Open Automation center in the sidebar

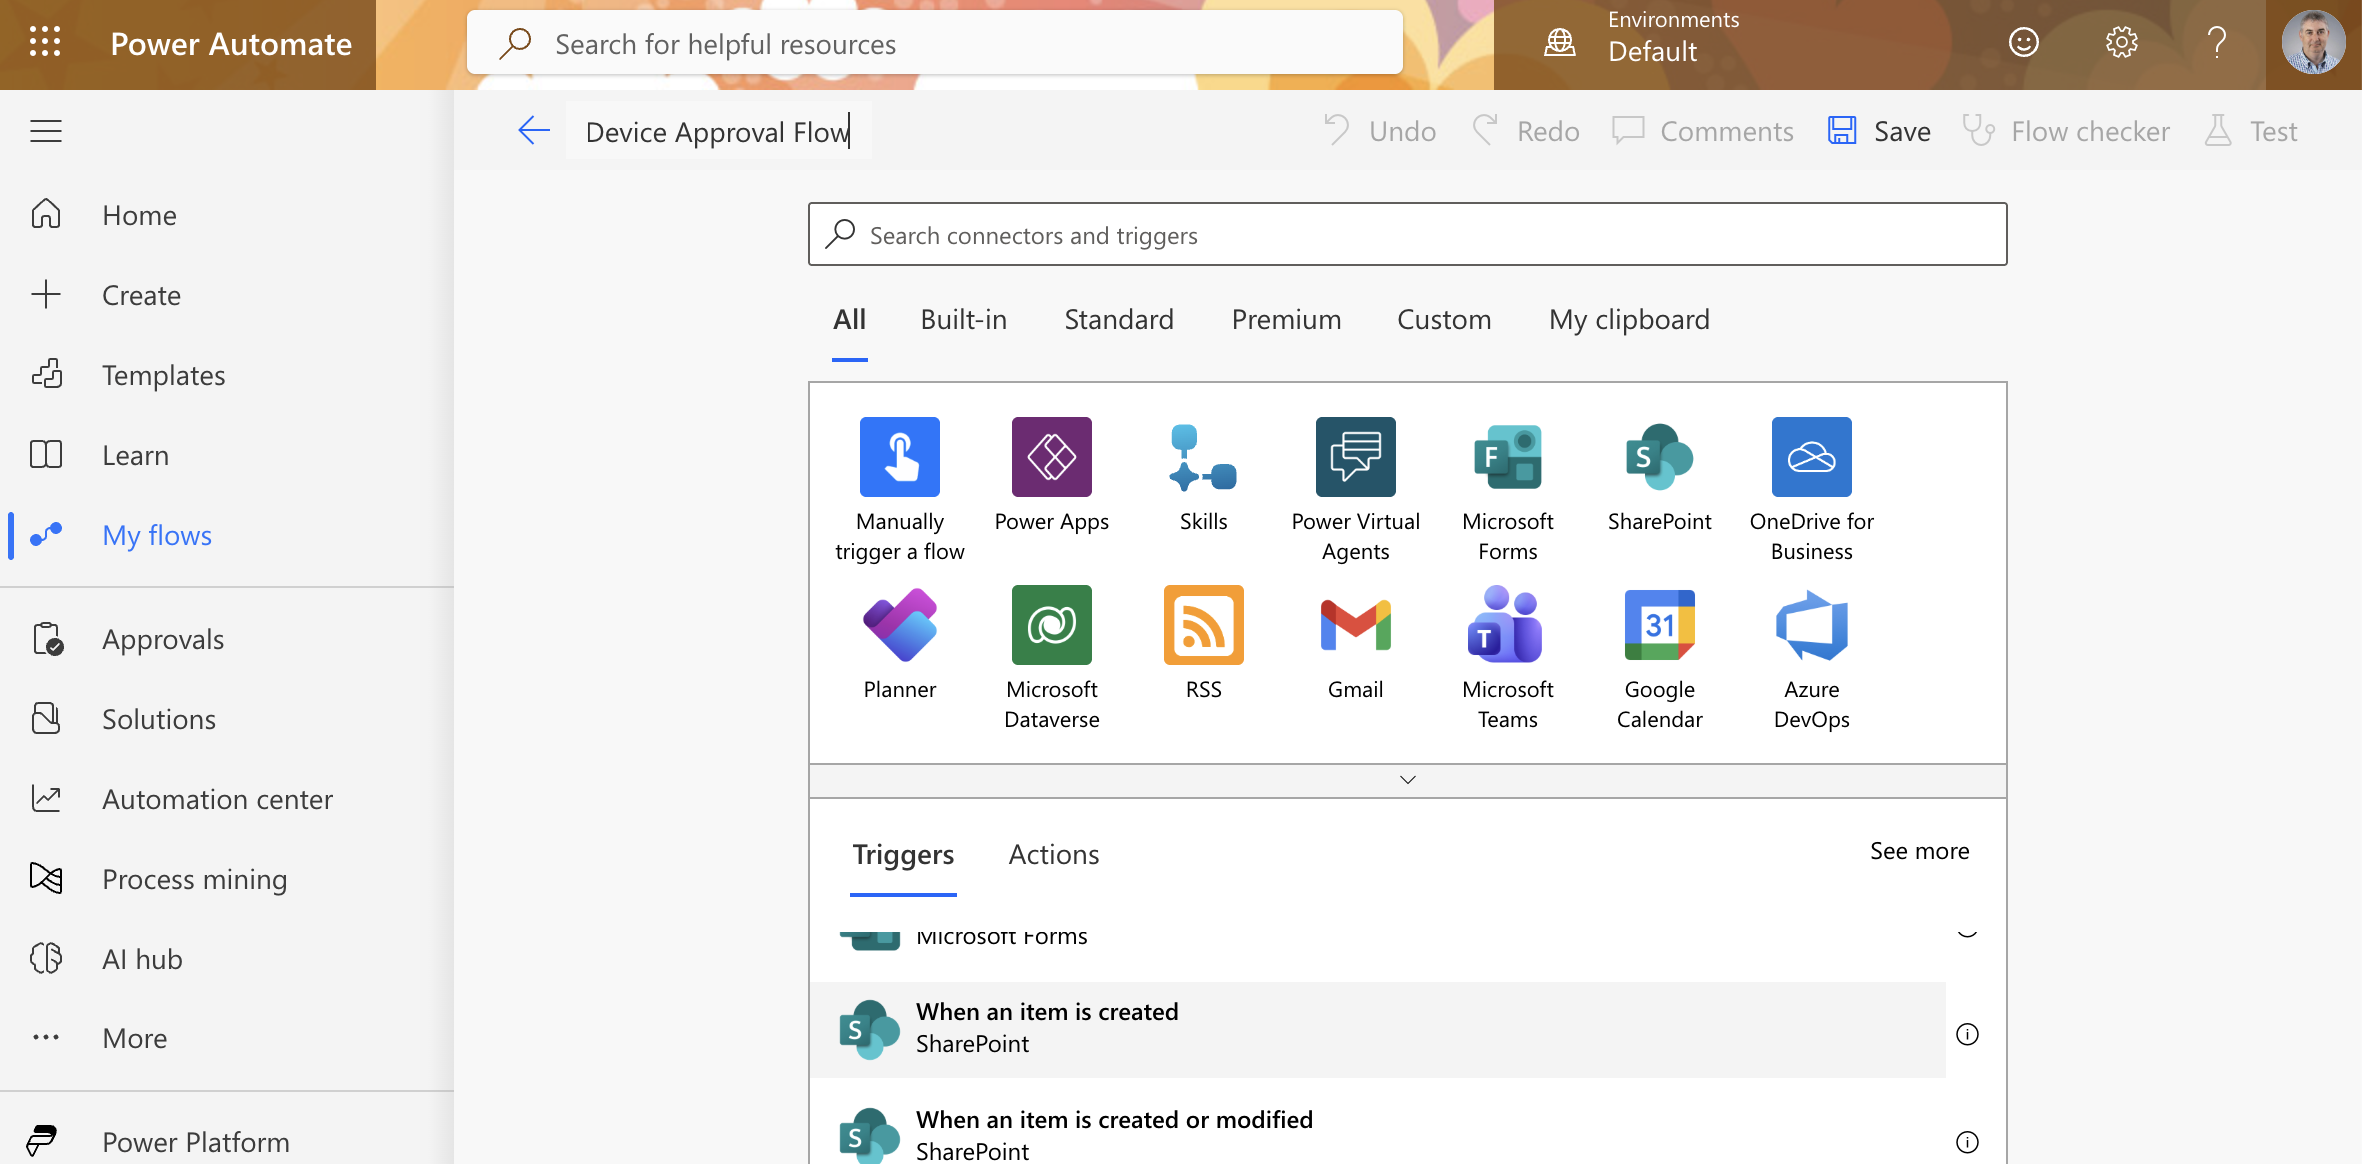[217, 799]
